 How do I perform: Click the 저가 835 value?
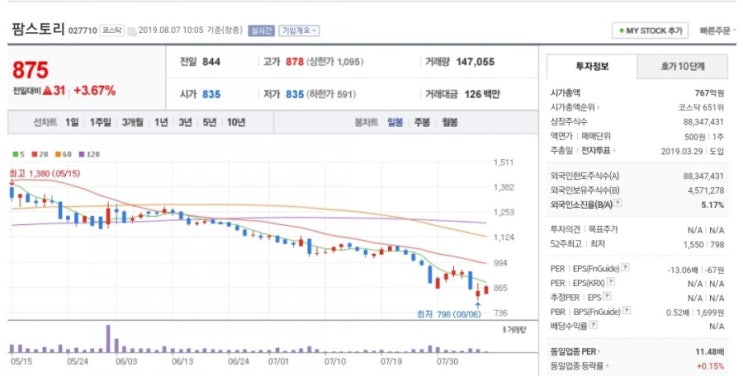[294, 94]
